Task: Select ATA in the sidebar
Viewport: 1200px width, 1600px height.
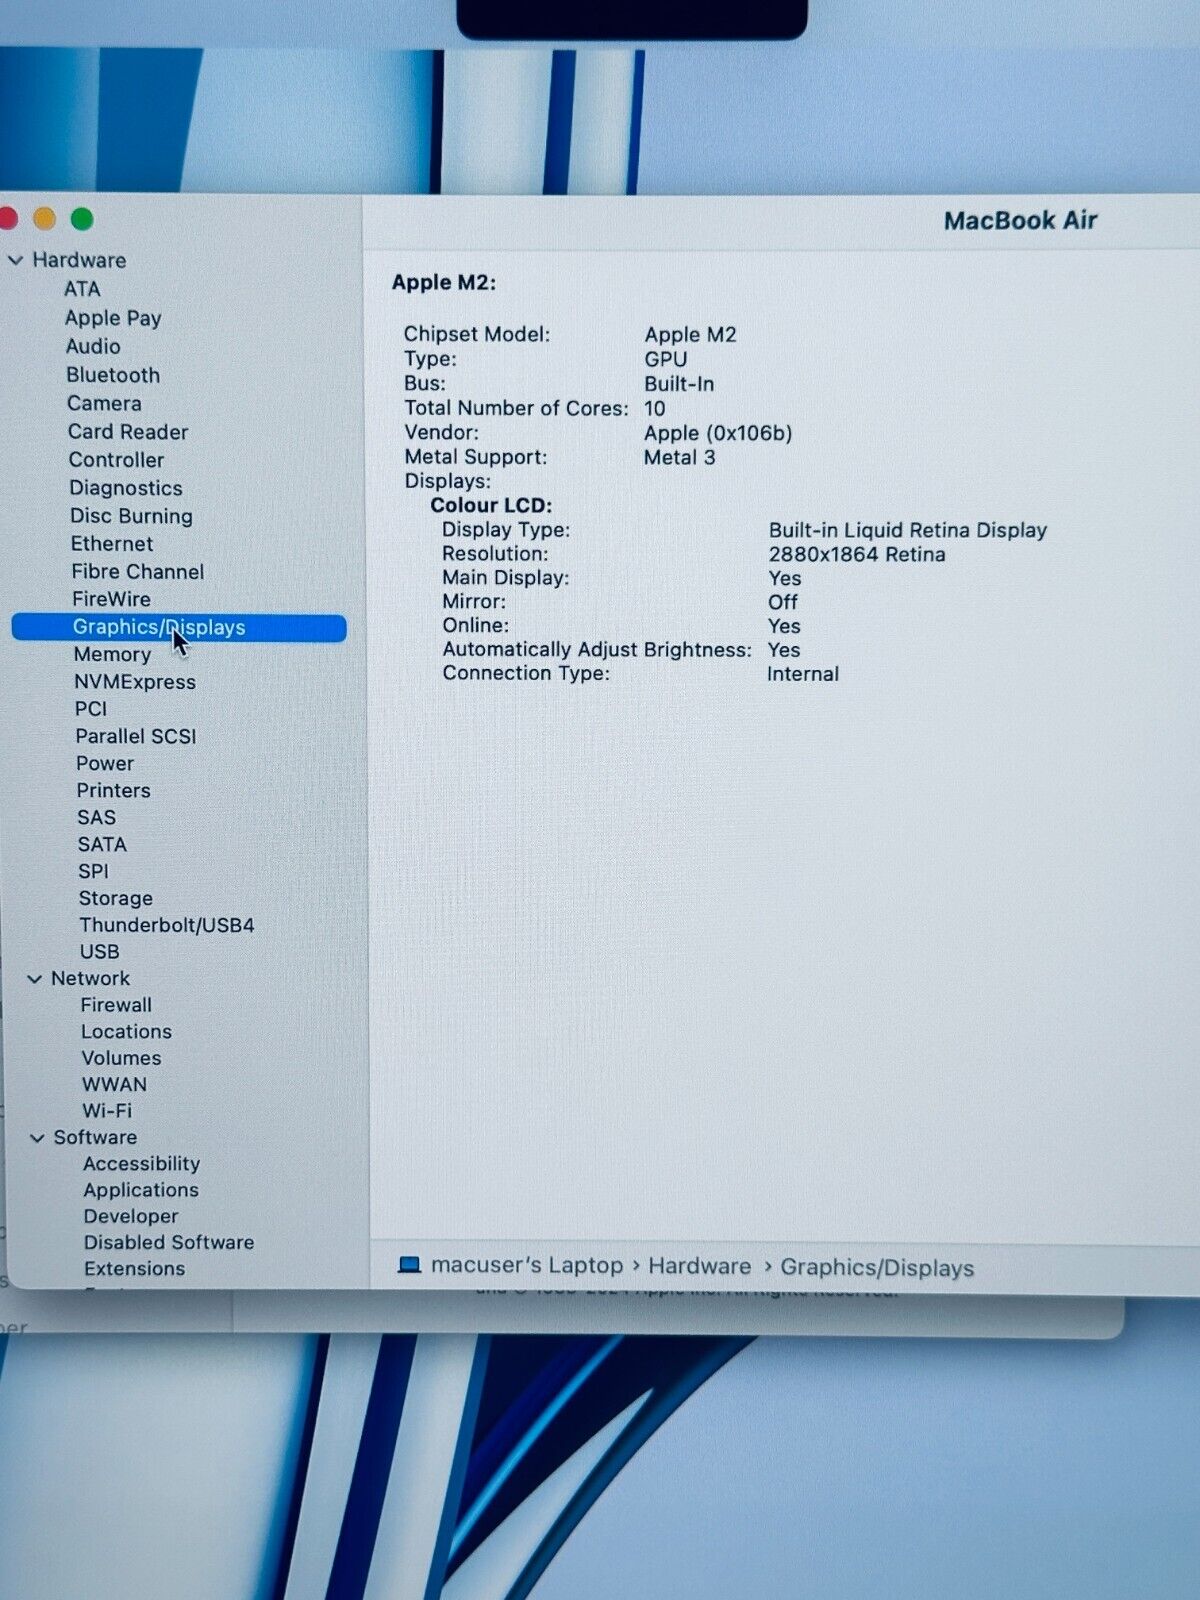Action: 82,289
